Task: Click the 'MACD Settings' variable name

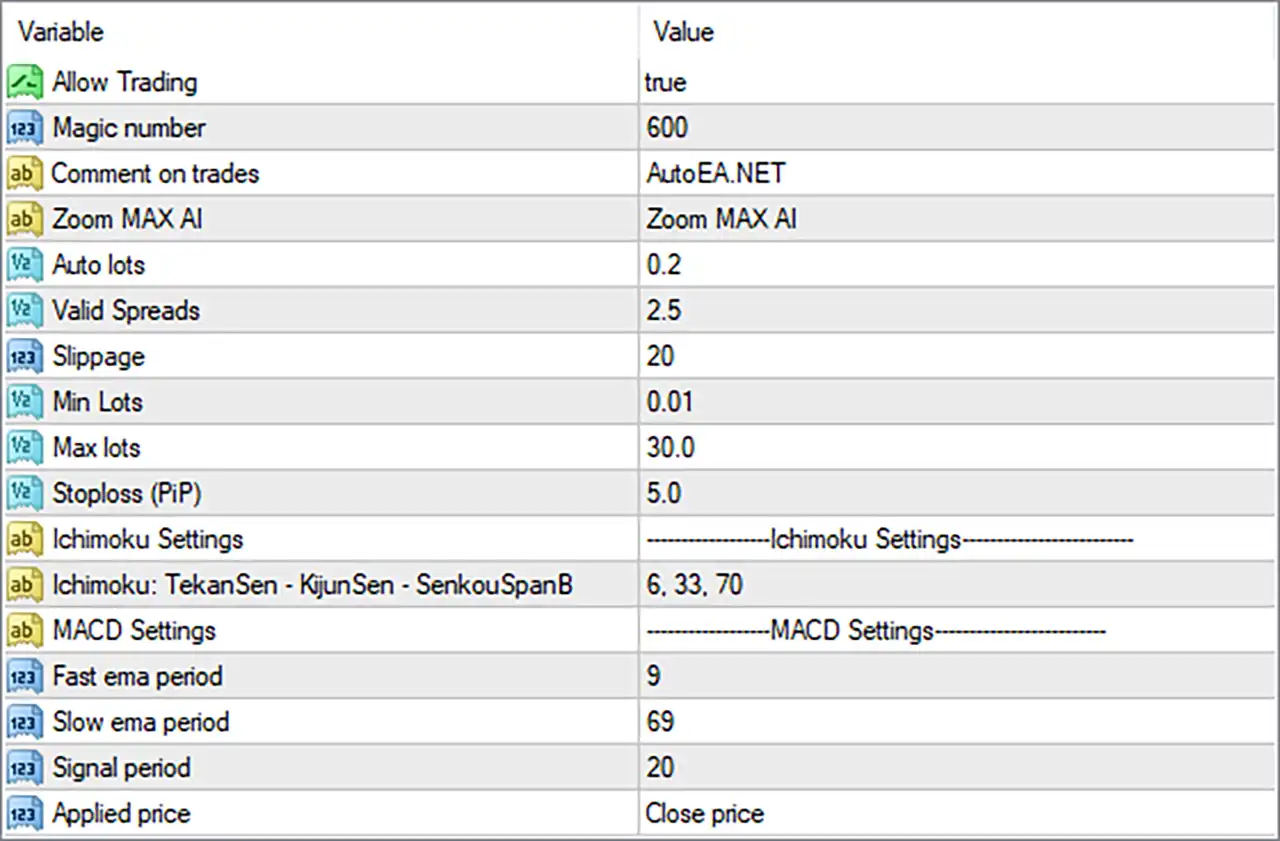Action: [x=134, y=631]
